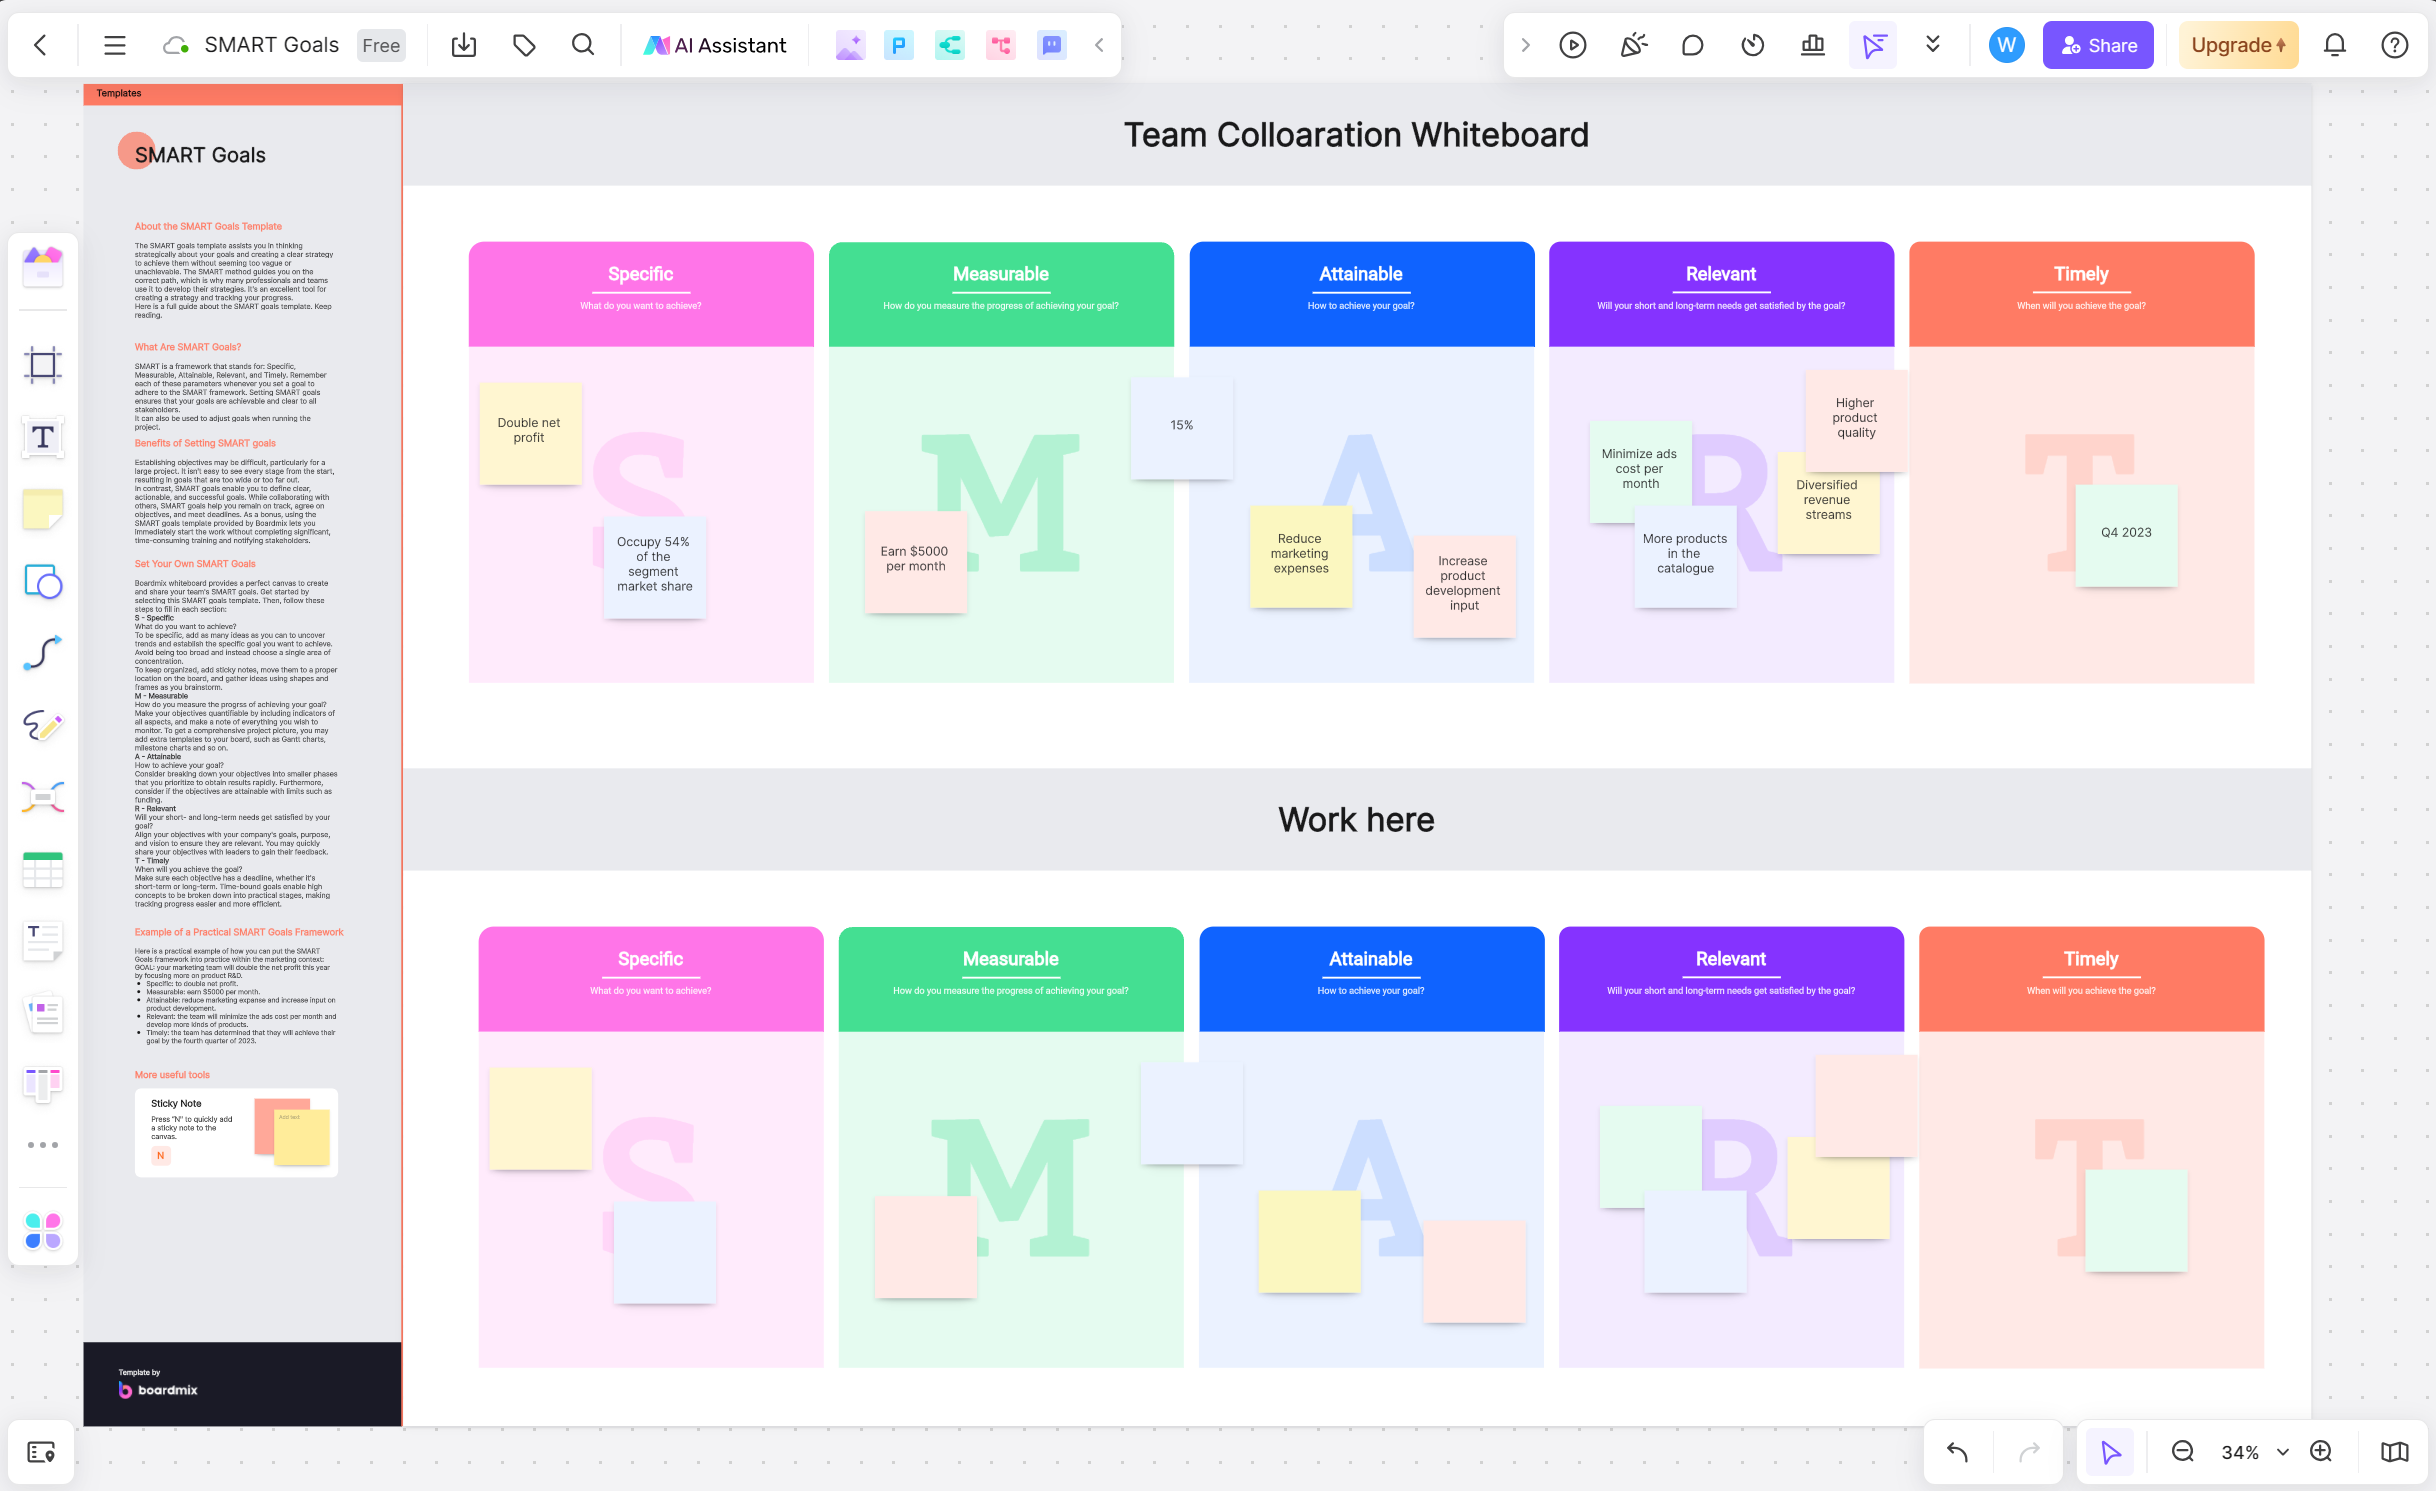This screenshot has height=1491, width=2436.
Task: Select the tags/labels tool
Action: click(x=522, y=43)
